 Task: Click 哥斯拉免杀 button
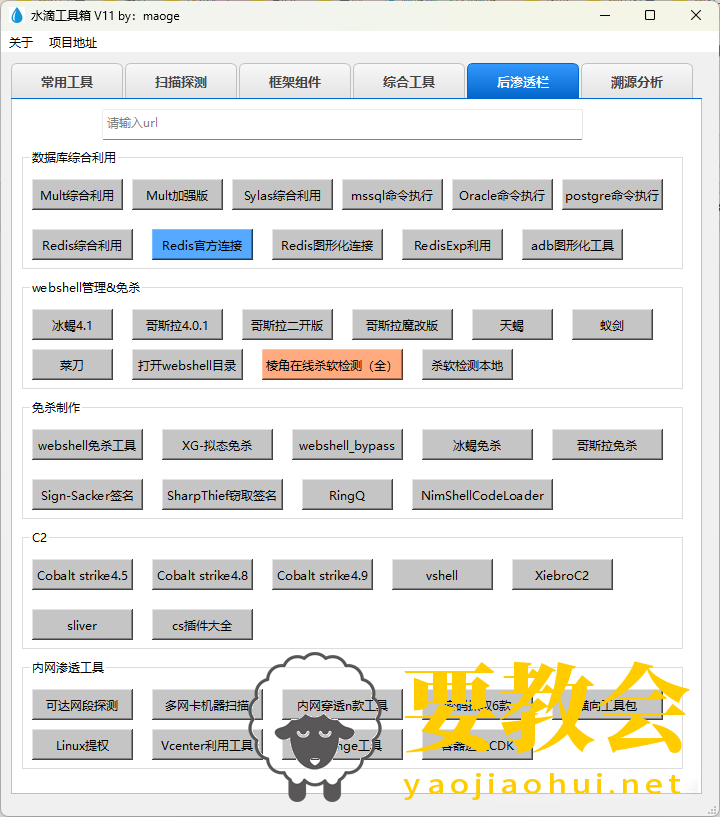pyautogui.click(x=607, y=445)
